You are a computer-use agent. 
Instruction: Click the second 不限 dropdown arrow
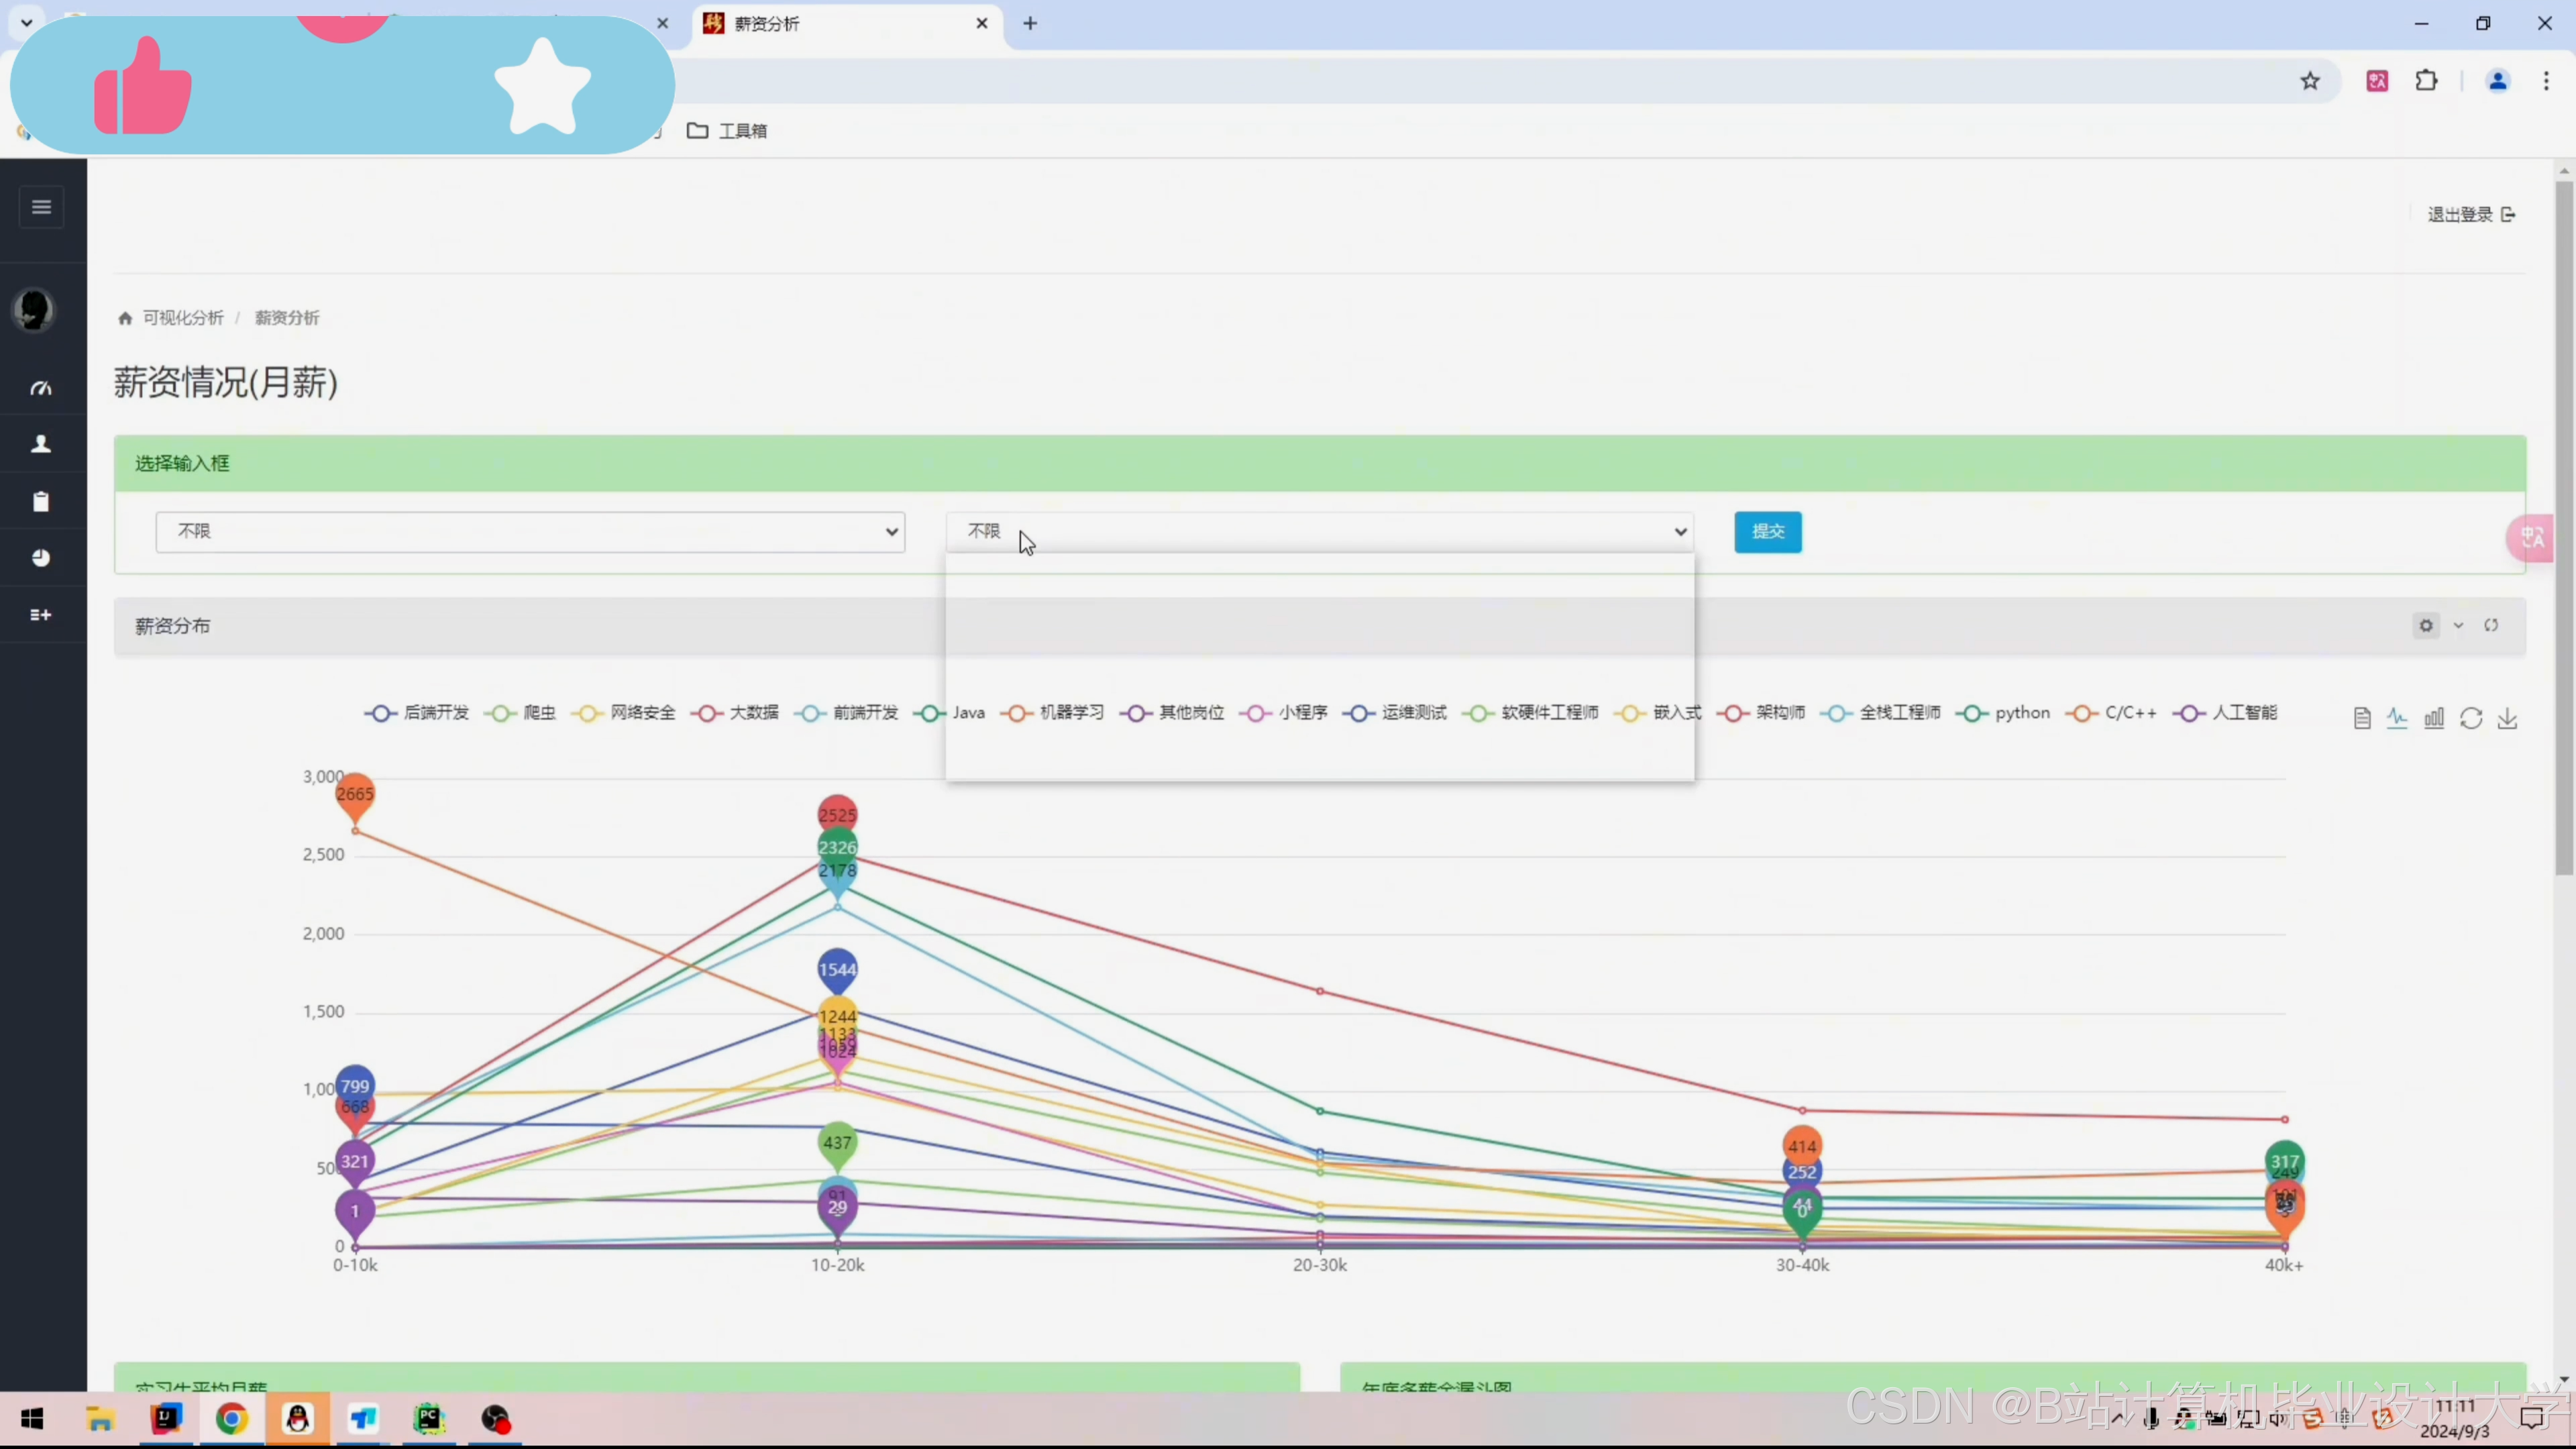click(1680, 532)
